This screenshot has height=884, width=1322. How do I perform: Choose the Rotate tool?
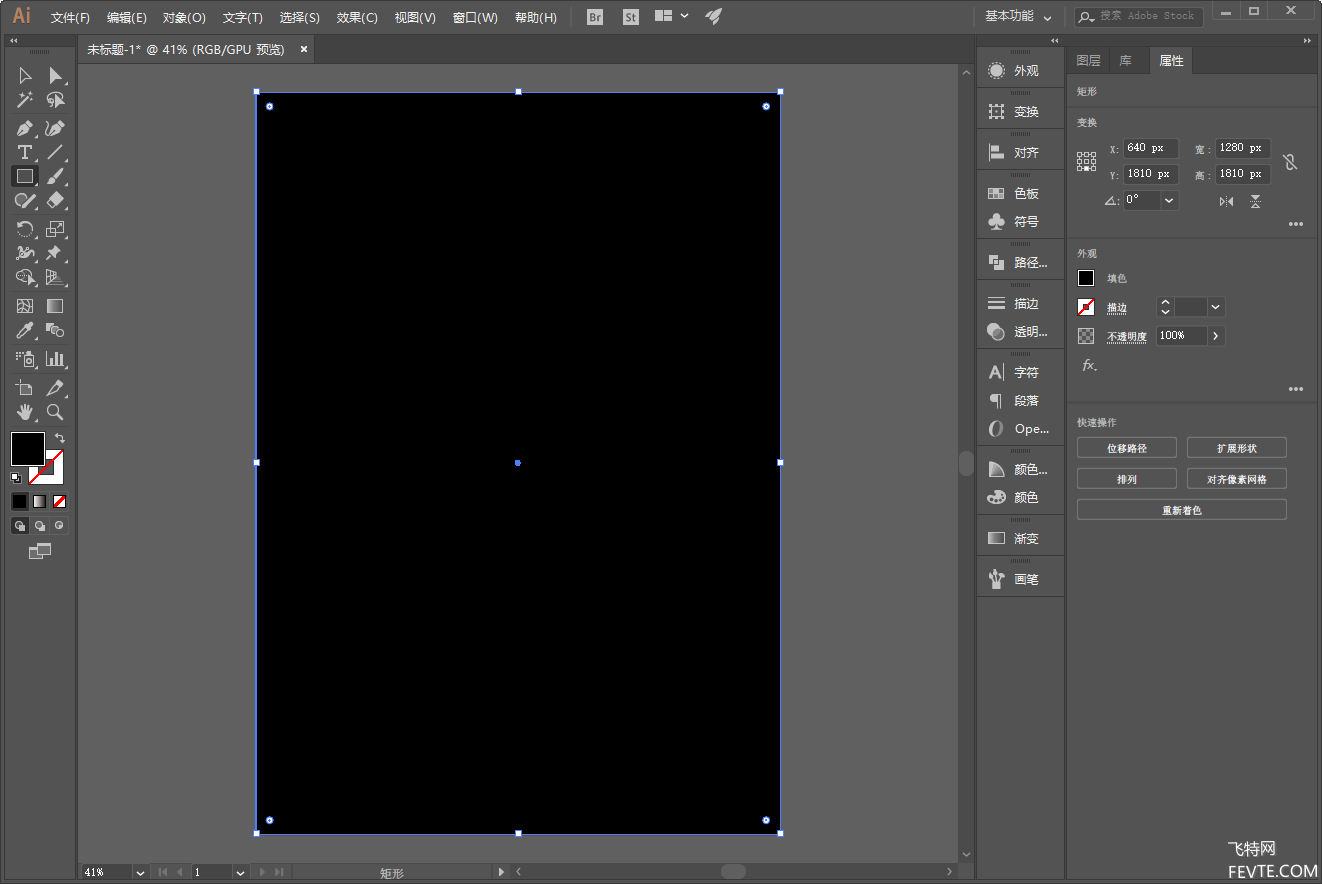[25, 230]
